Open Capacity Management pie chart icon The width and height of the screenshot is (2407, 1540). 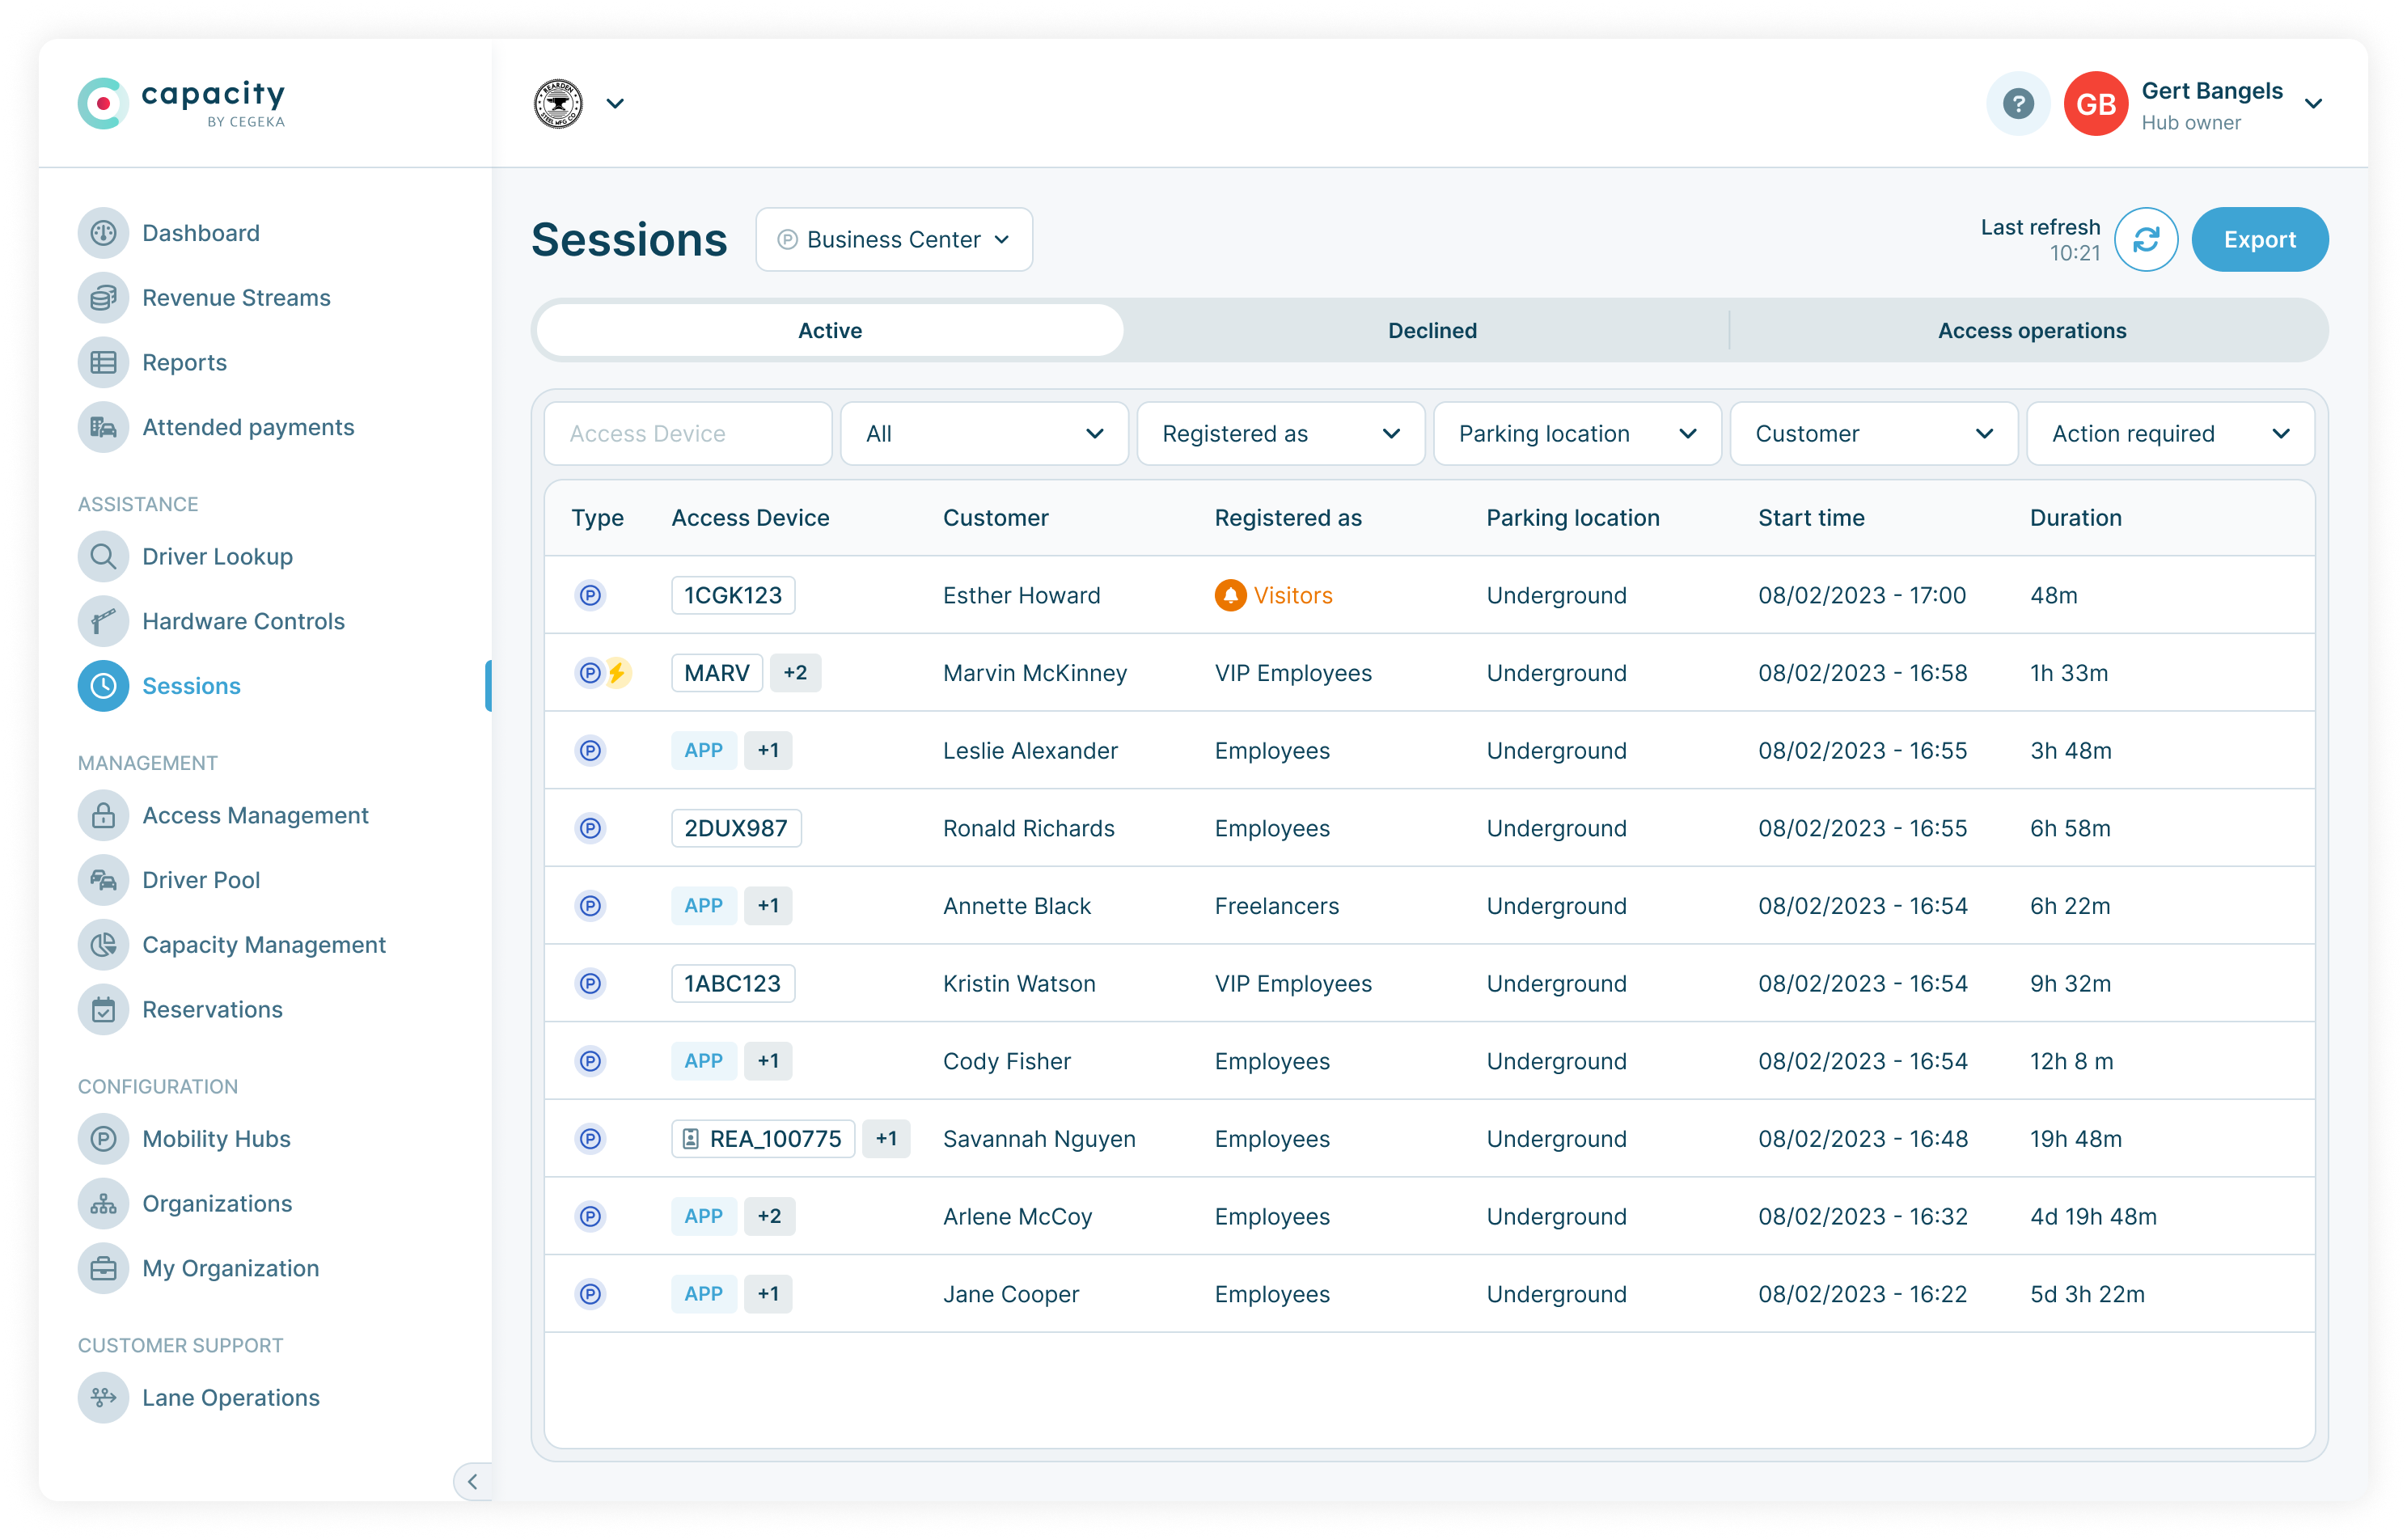(103, 945)
